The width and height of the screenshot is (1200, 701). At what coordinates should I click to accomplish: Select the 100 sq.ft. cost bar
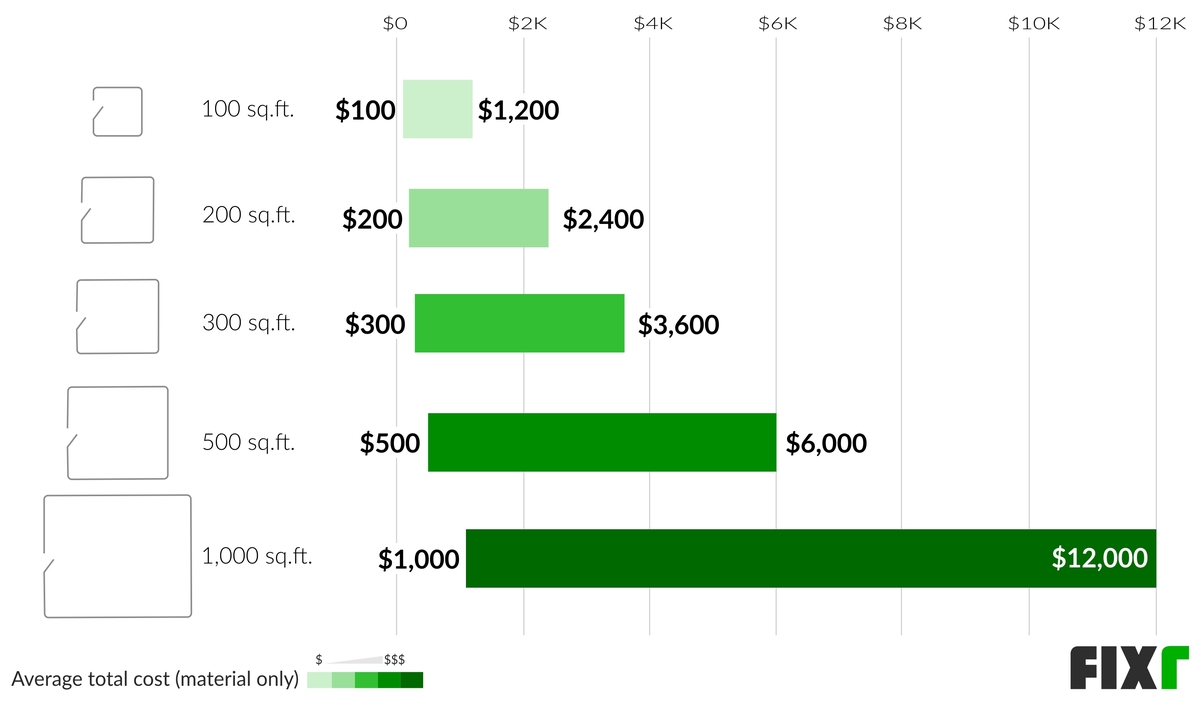tap(437, 110)
